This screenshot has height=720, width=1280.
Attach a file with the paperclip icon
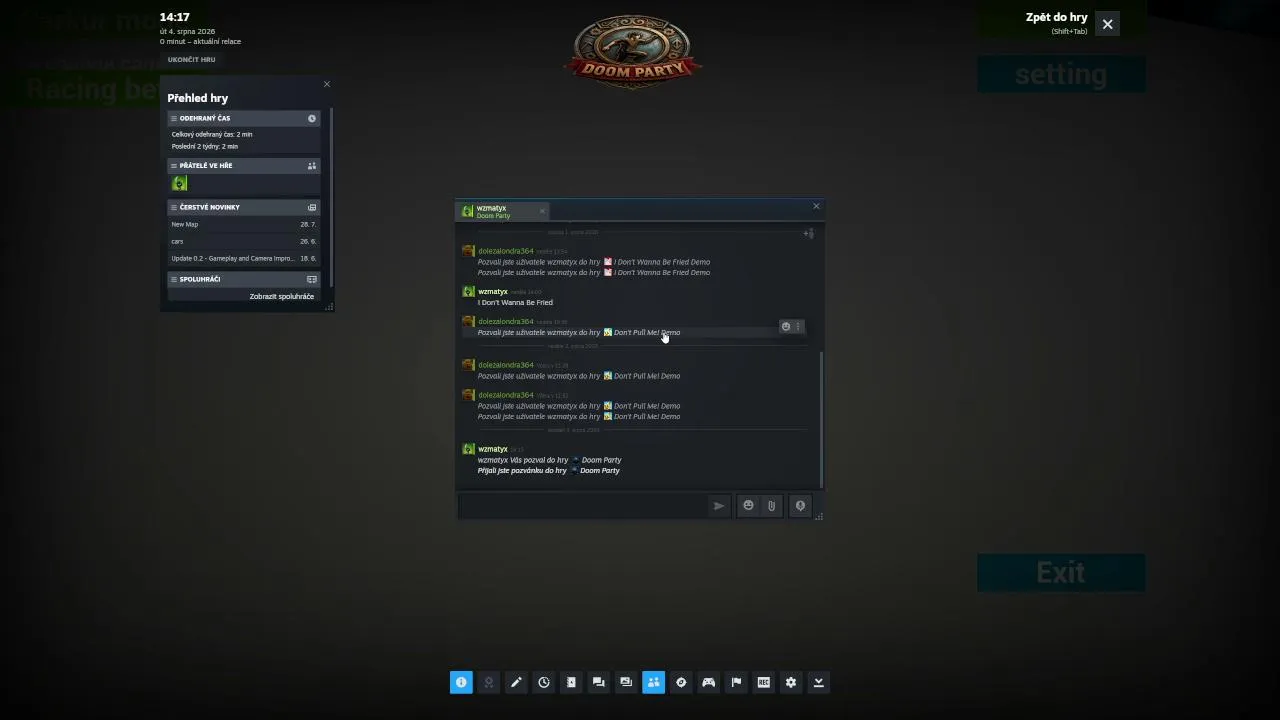771,506
